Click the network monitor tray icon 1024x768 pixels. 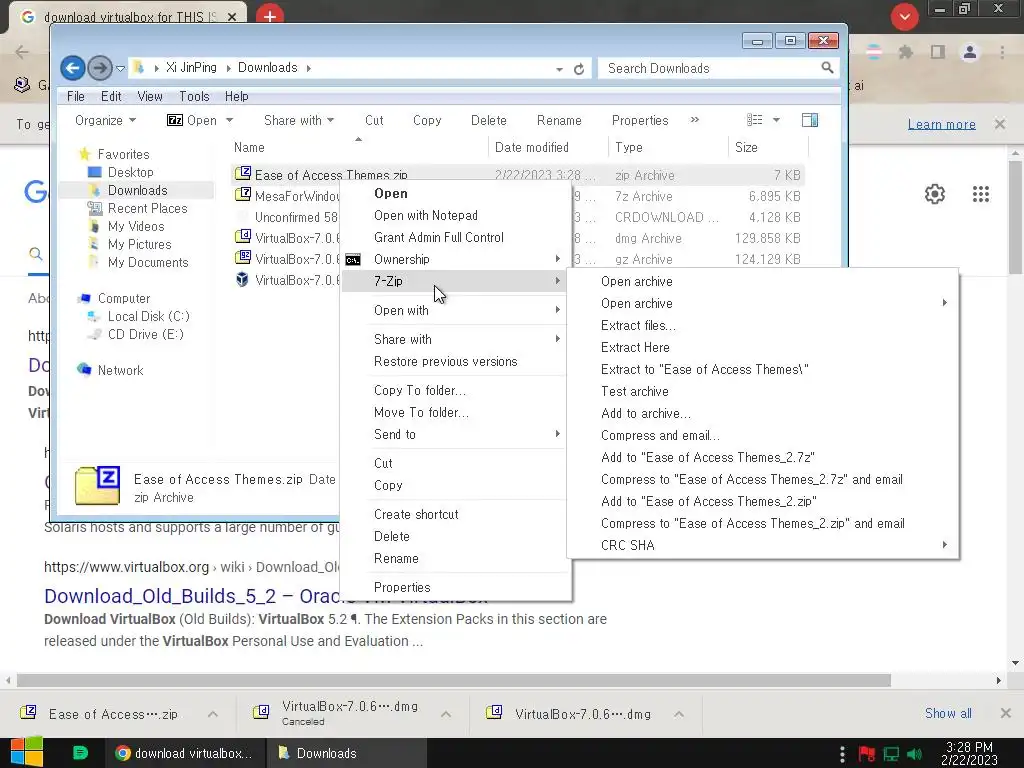point(891,754)
